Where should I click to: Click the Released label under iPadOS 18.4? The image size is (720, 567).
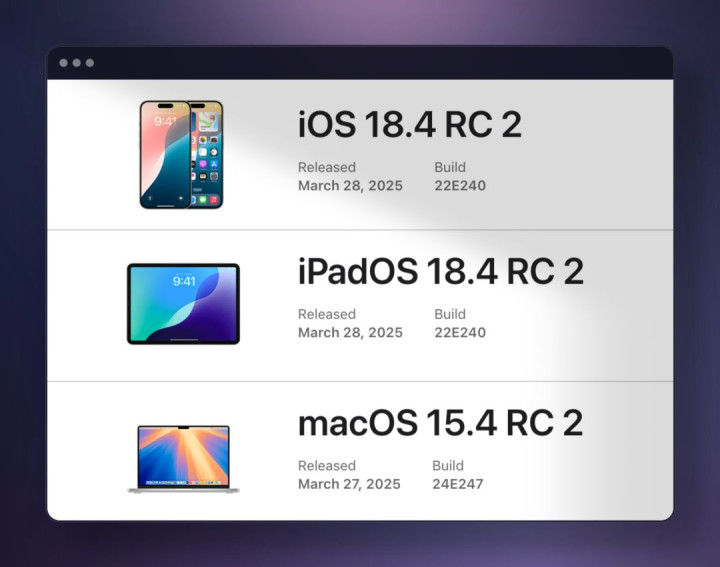click(x=326, y=314)
